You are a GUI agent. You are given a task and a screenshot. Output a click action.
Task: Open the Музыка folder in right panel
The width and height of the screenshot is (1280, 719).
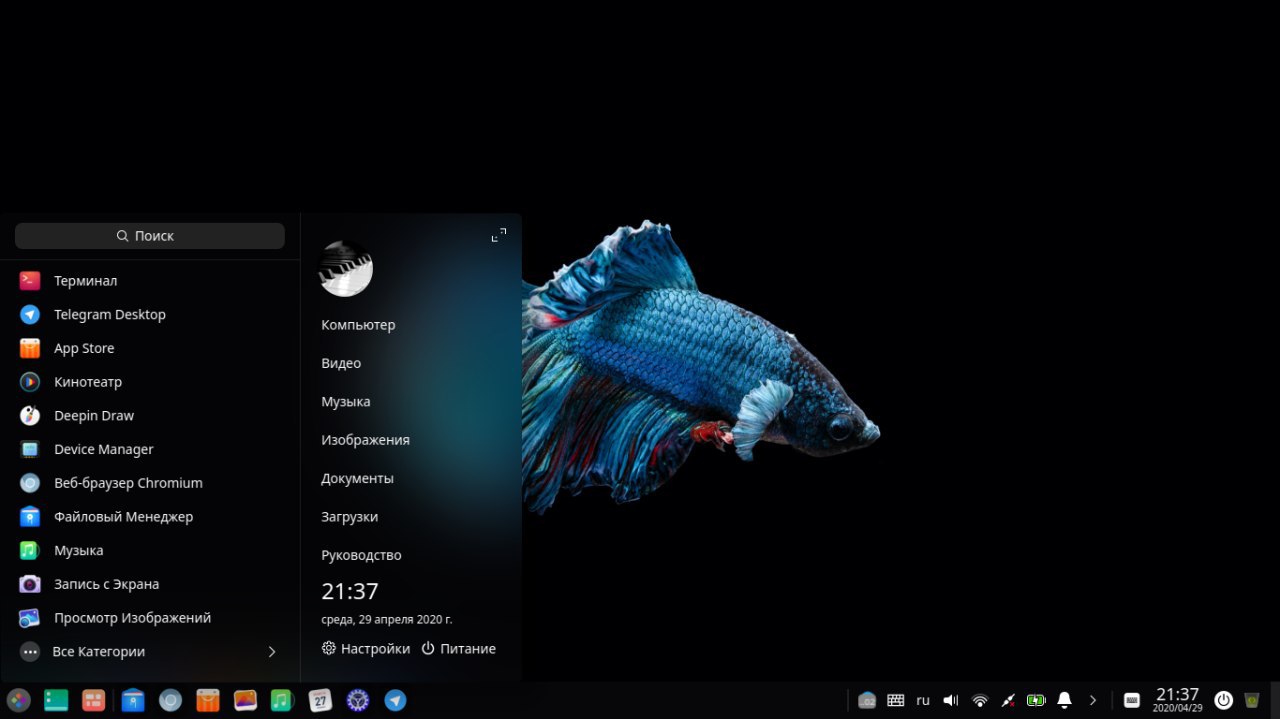point(346,401)
